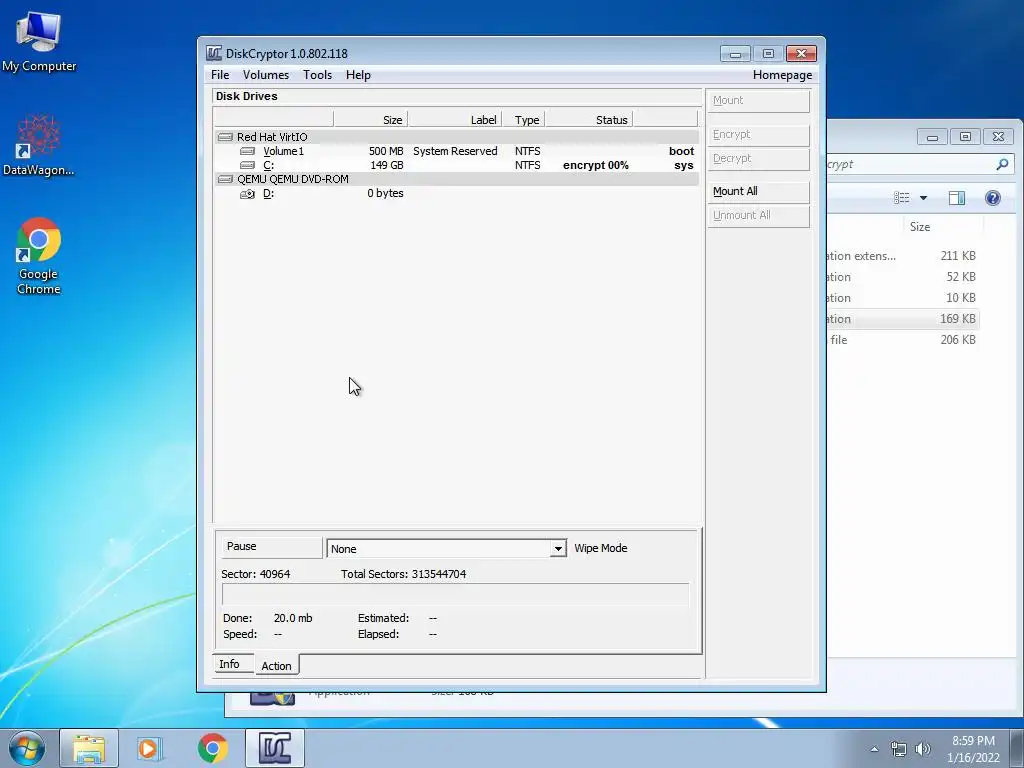Switch to the Action tab
This screenshot has width=1024, height=768.
click(276, 665)
